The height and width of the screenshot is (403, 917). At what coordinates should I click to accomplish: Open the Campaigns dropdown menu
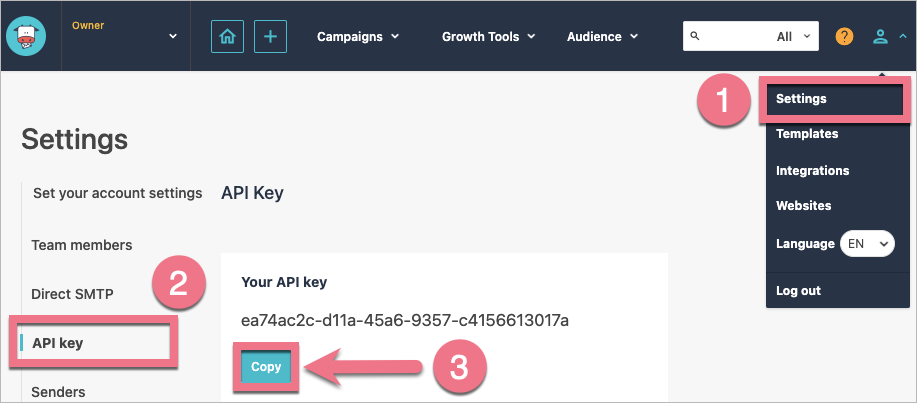click(x=358, y=37)
